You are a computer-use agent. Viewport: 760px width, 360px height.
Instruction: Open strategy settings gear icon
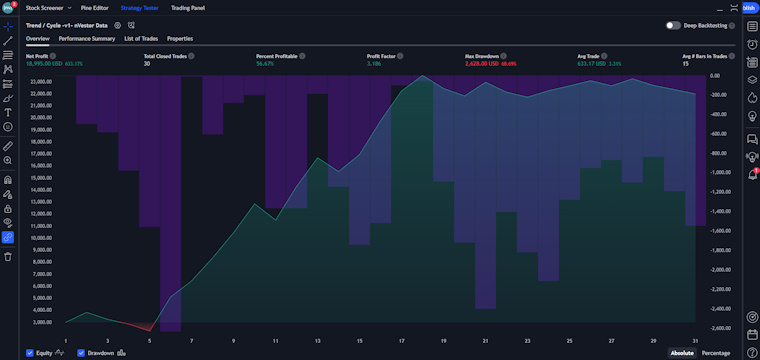point(117,26)
